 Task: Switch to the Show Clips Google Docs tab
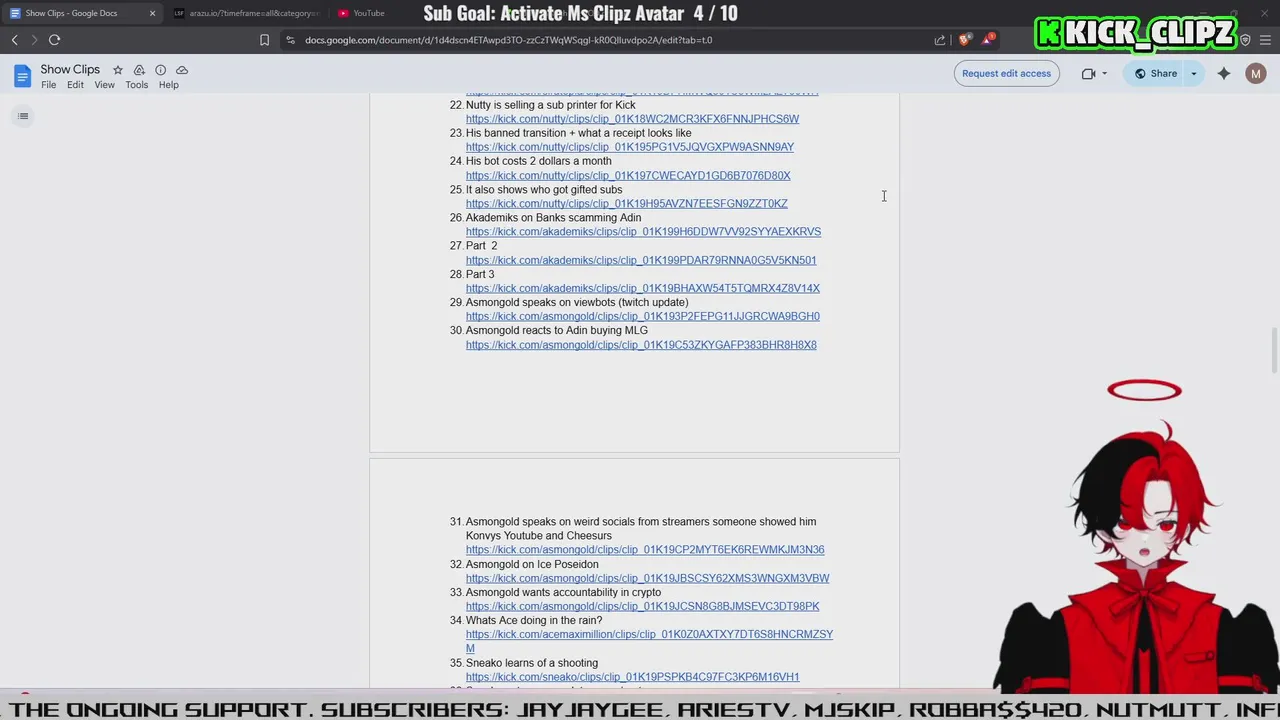82,13
